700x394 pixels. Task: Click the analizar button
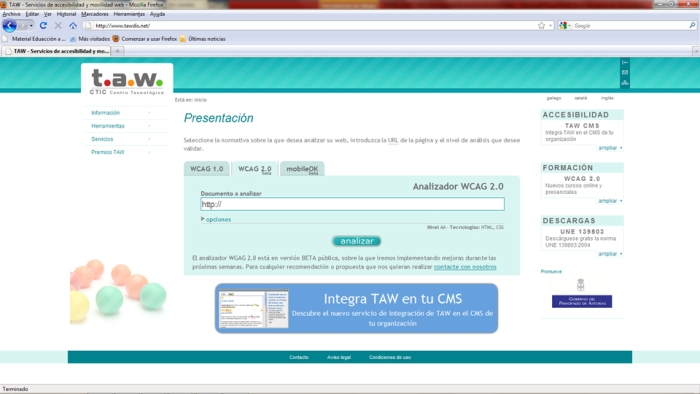(x=356, y=241)
